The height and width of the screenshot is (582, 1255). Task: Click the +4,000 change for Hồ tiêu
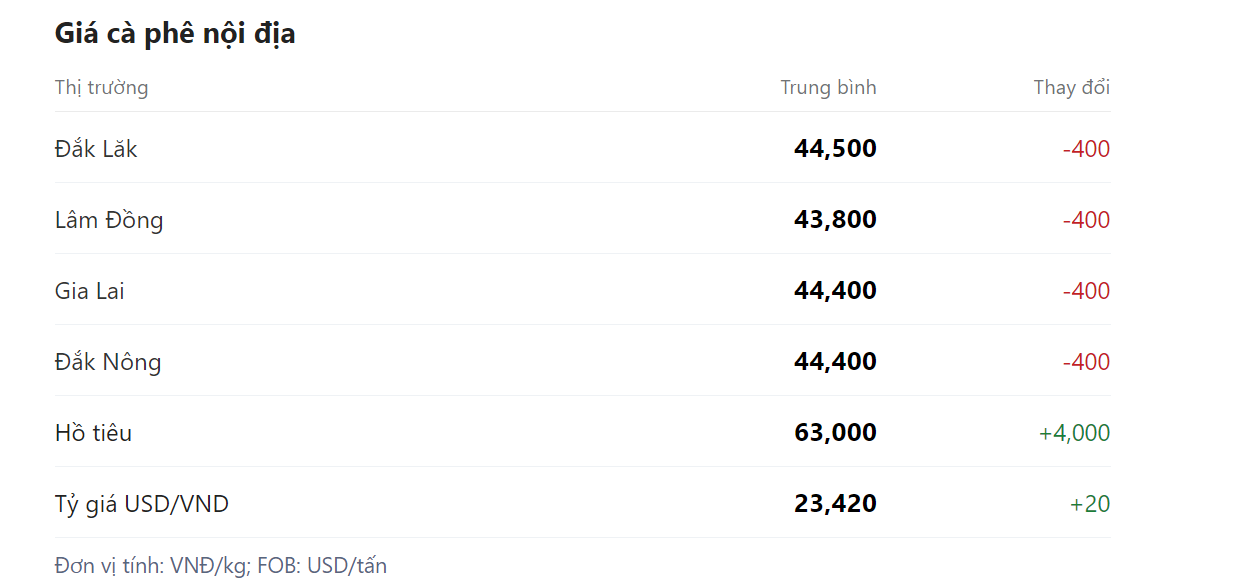1074,433
